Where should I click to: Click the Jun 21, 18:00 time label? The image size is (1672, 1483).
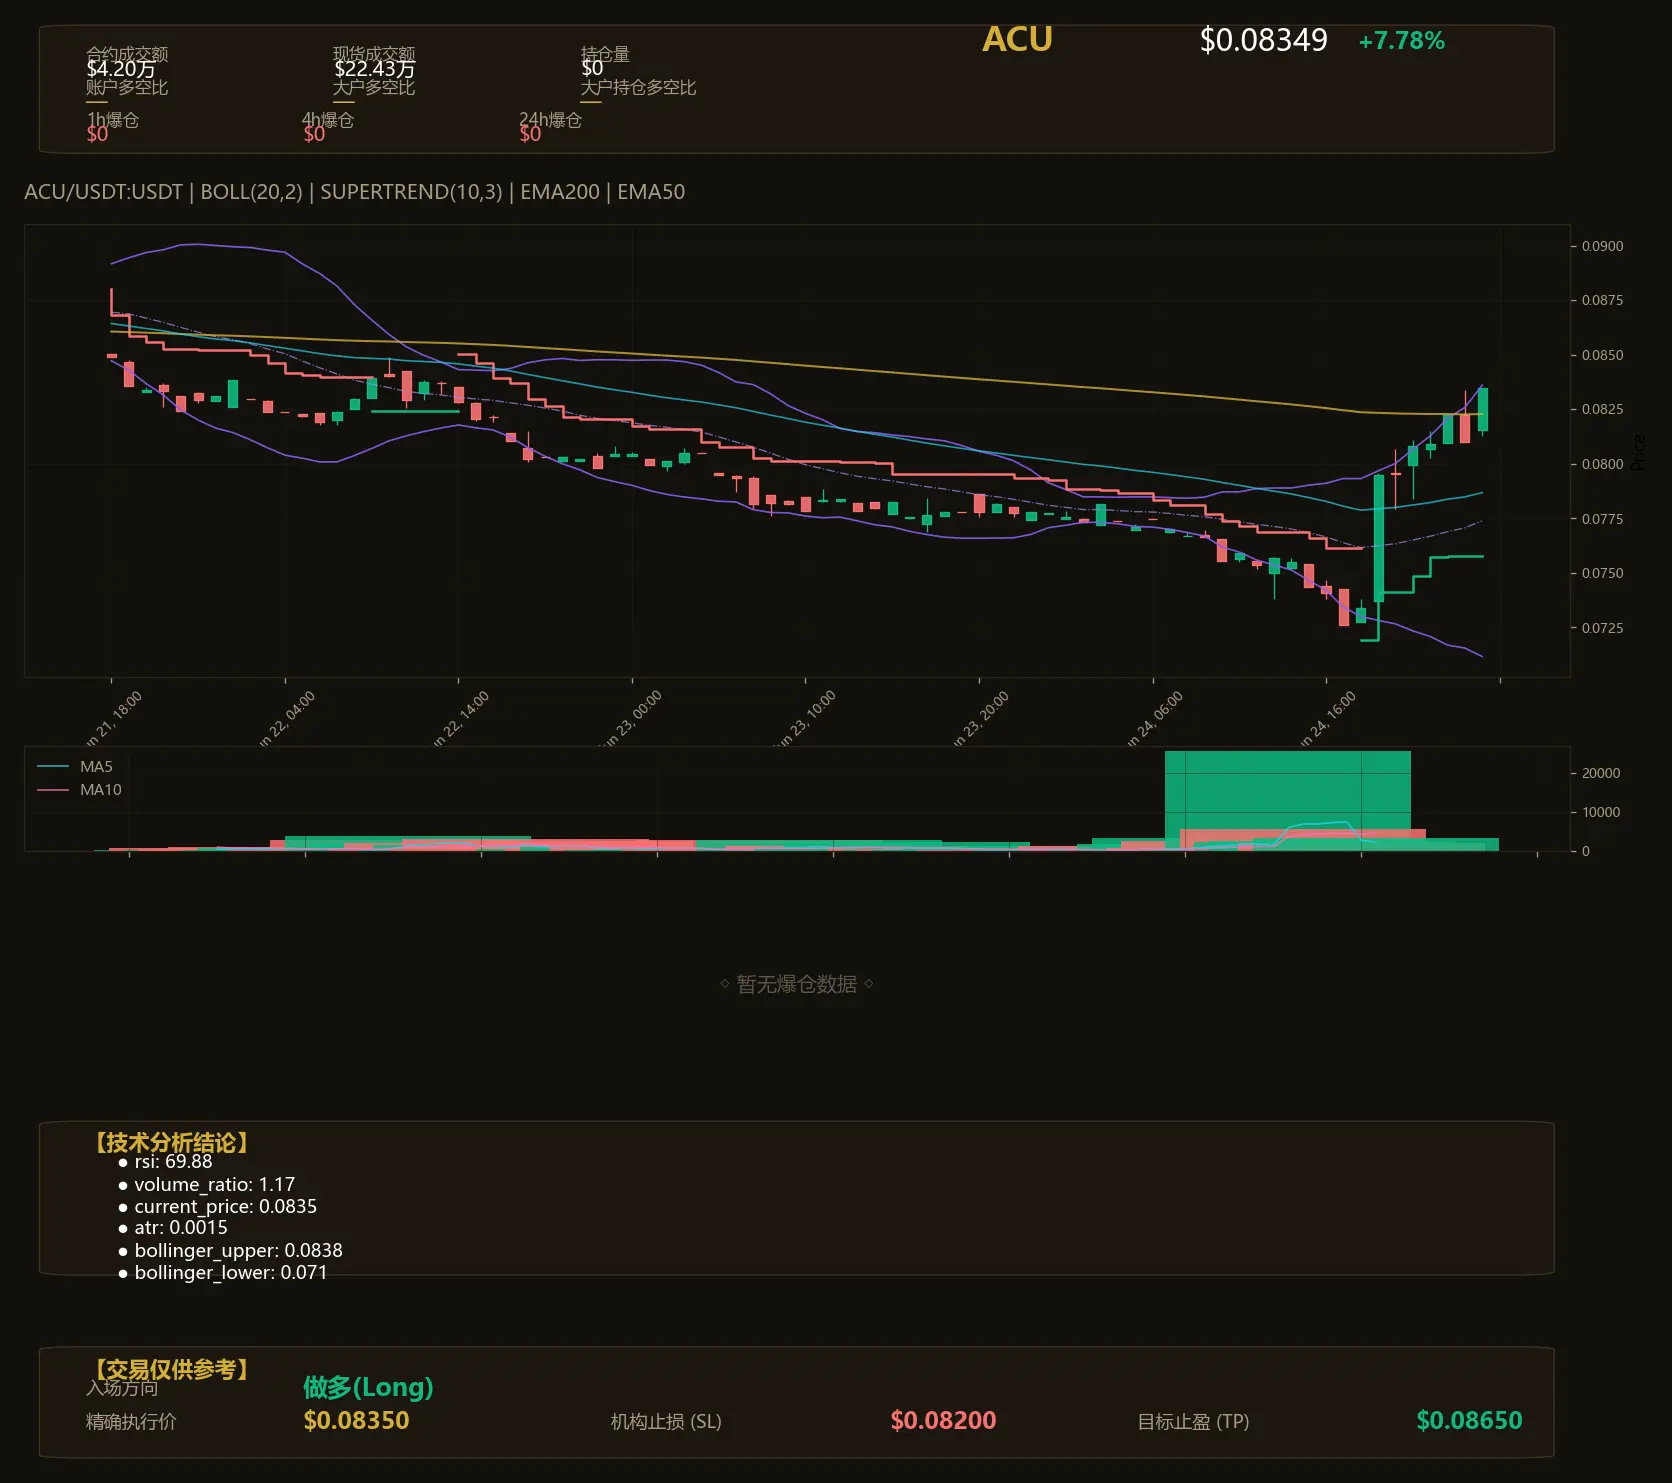pos(113,718)
